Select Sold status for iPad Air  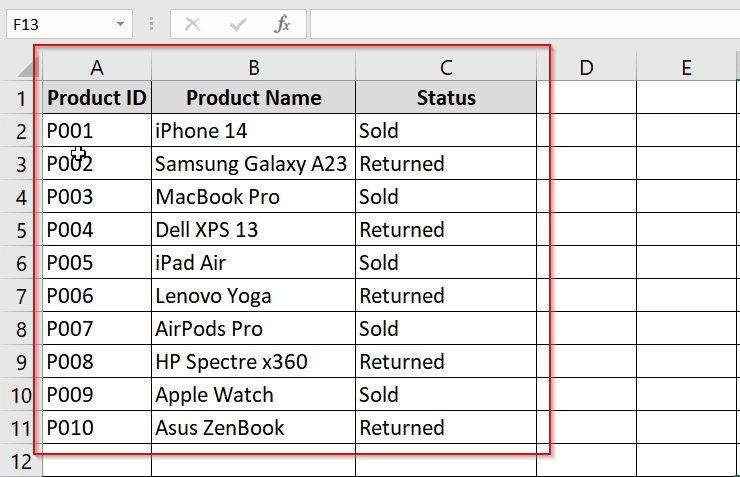[446, 262]
